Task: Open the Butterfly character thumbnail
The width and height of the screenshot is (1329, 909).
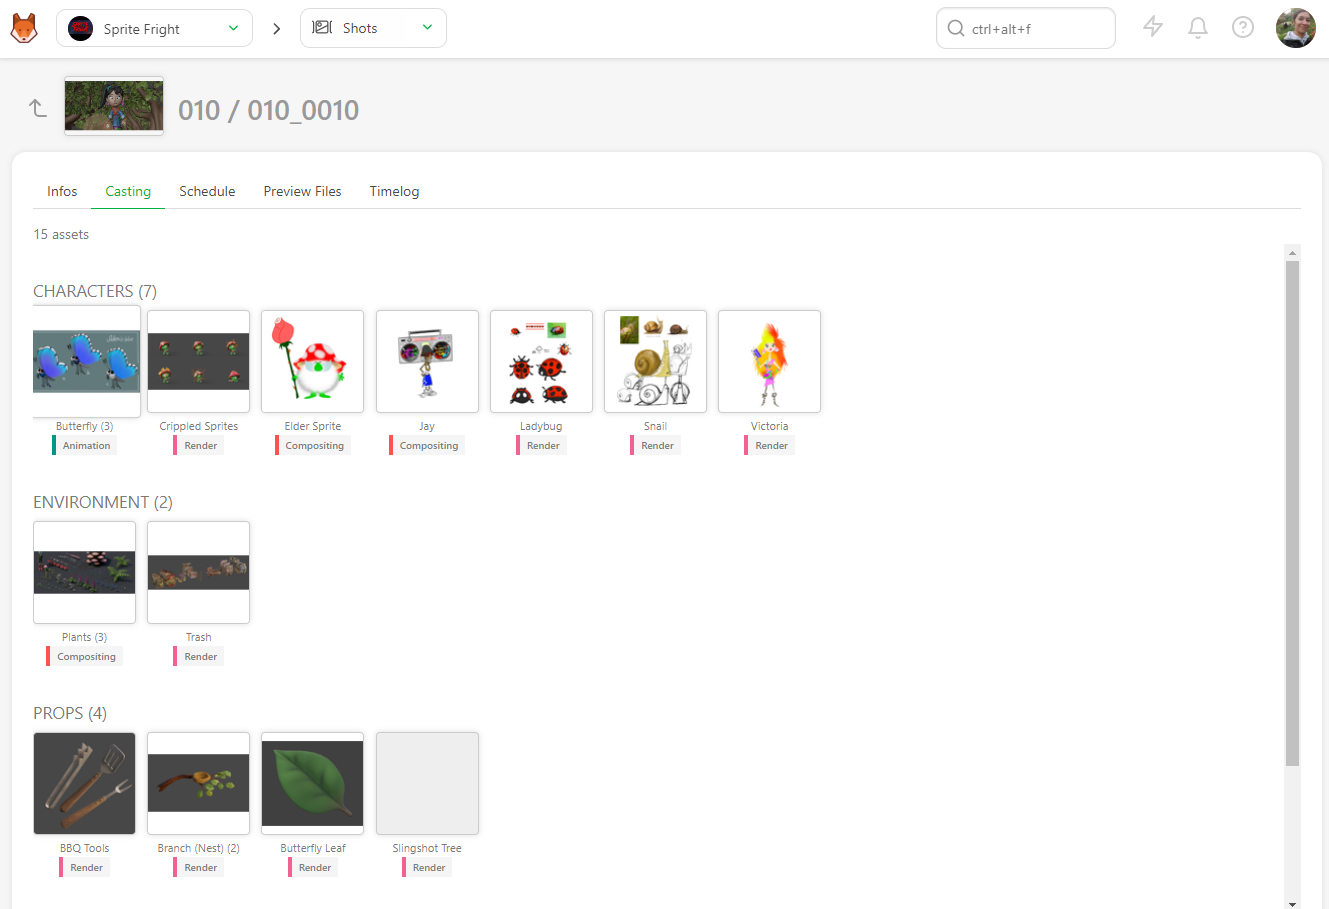Action: coord(87,361)
